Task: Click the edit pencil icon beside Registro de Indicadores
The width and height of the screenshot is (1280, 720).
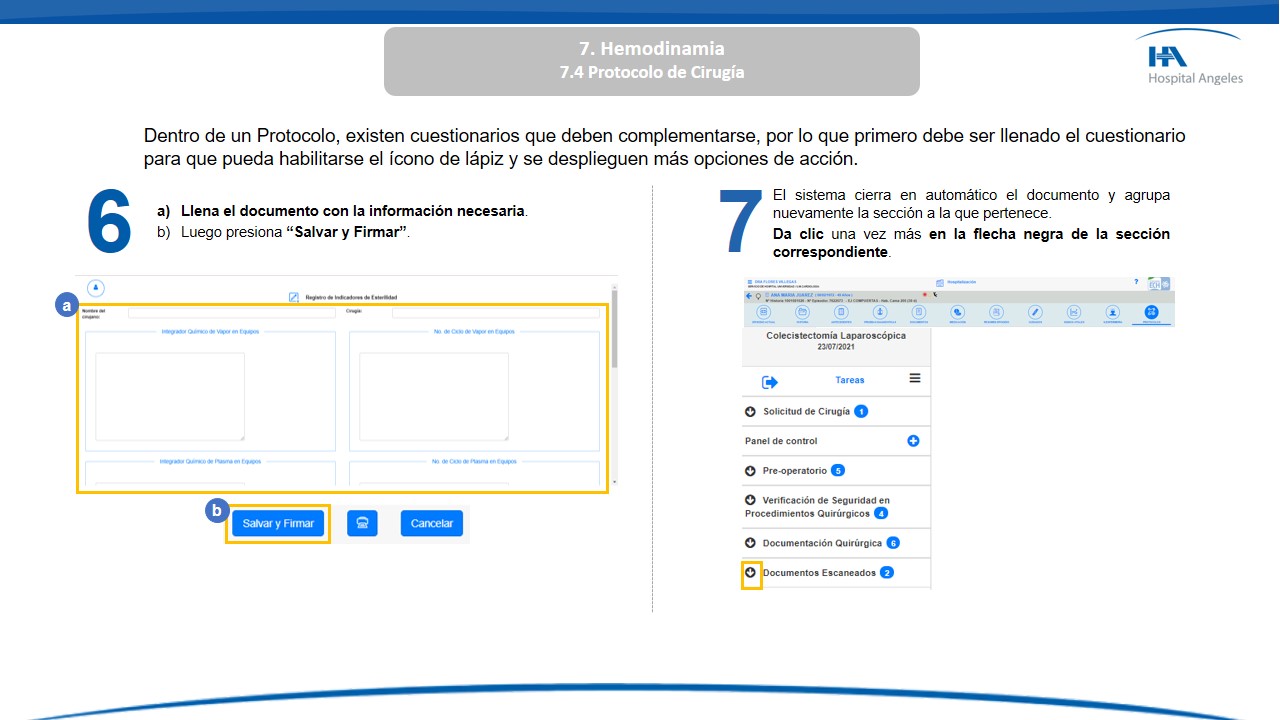Action: (294, 297)
